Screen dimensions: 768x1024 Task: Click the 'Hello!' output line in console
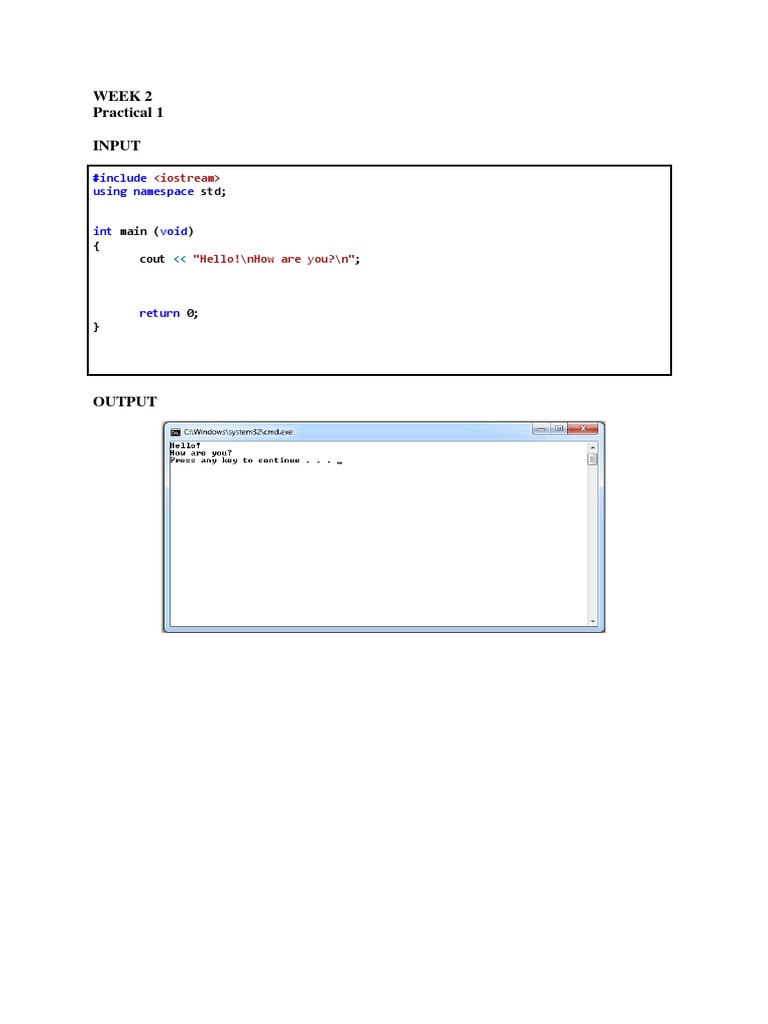[x=185, y=445]
